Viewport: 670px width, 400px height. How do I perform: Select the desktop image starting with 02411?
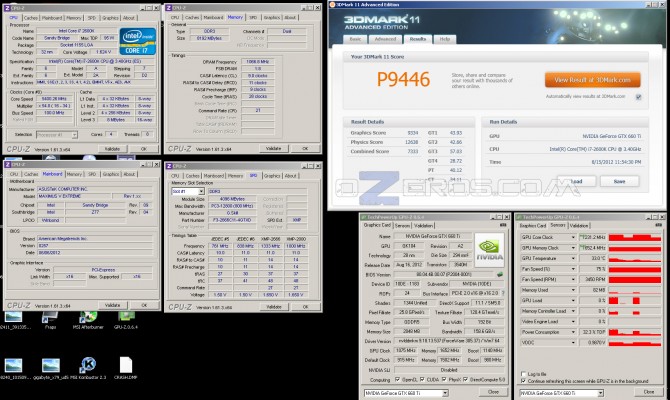[13, 318]
